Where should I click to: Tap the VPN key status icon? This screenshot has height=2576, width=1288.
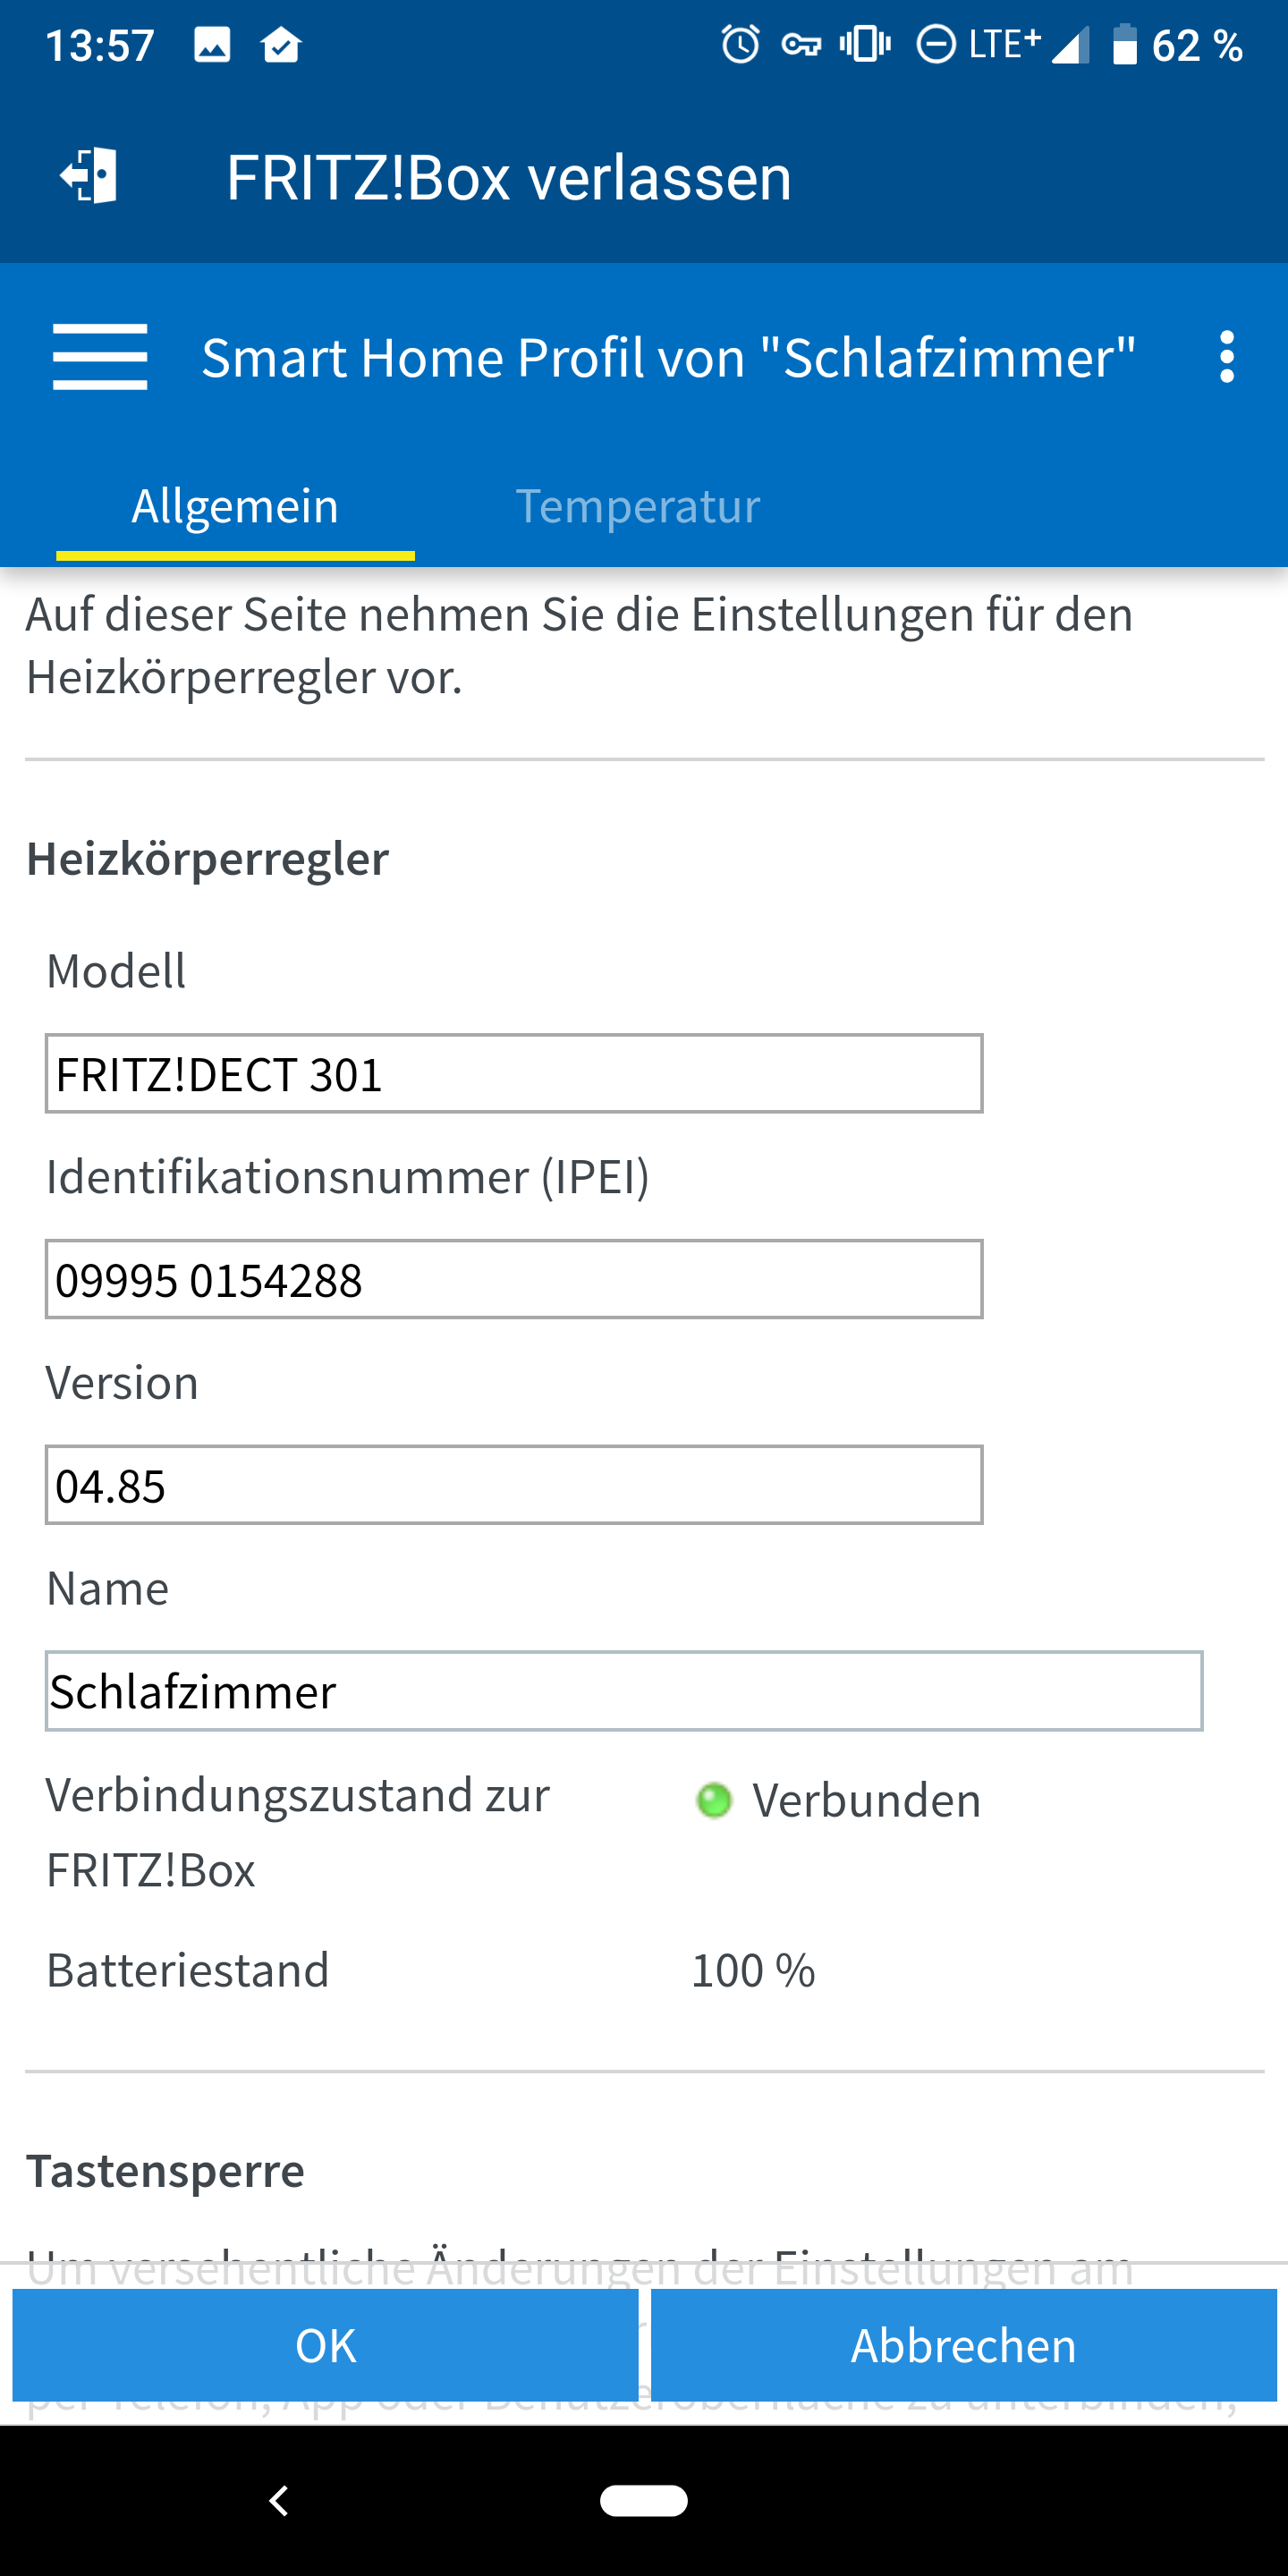pyautogui.click(x=801, y=45)
